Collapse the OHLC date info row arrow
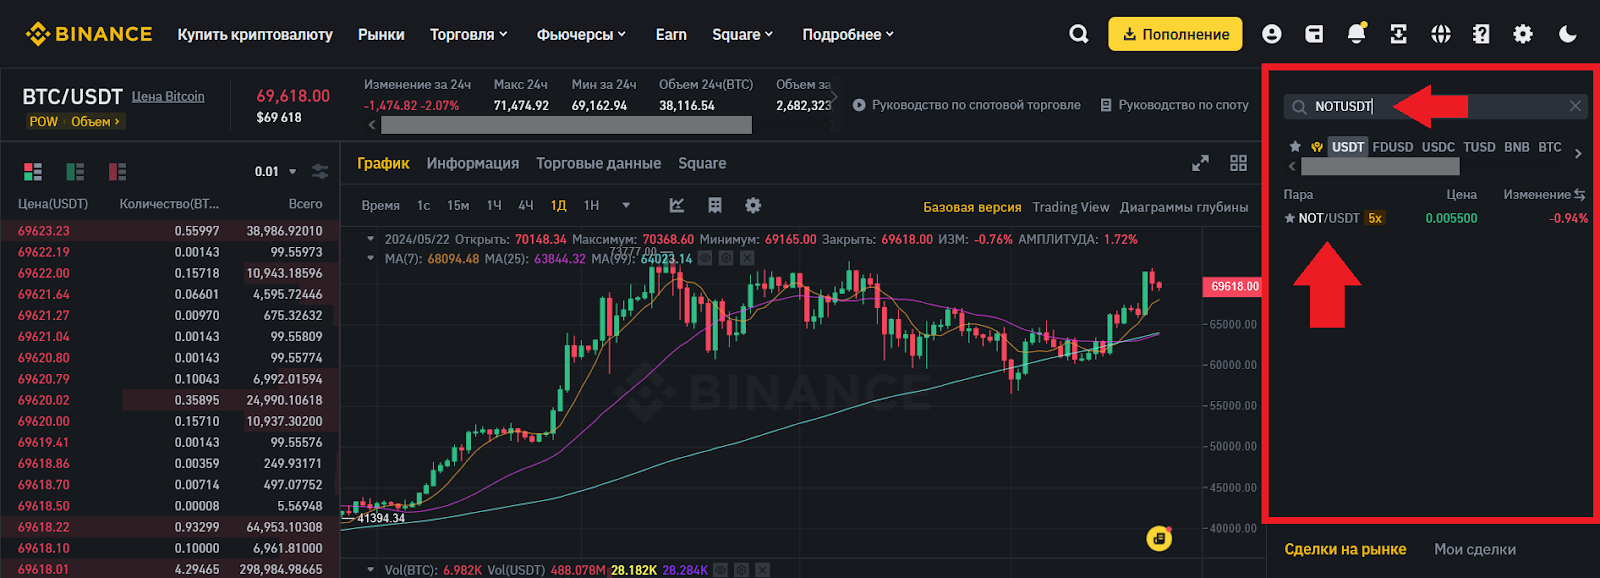This screenshot has height=578, width=1600. pos(371,239)
